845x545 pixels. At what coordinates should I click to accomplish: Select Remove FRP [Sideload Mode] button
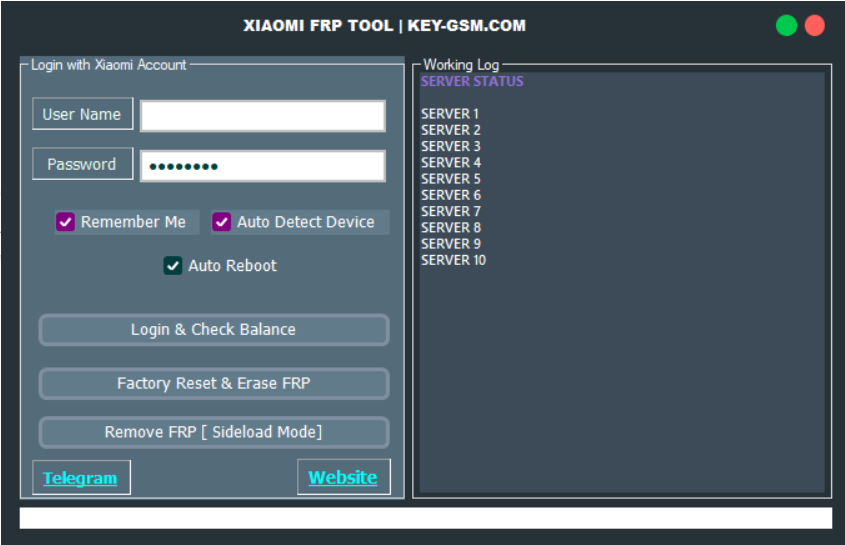[x=213, y=433]
